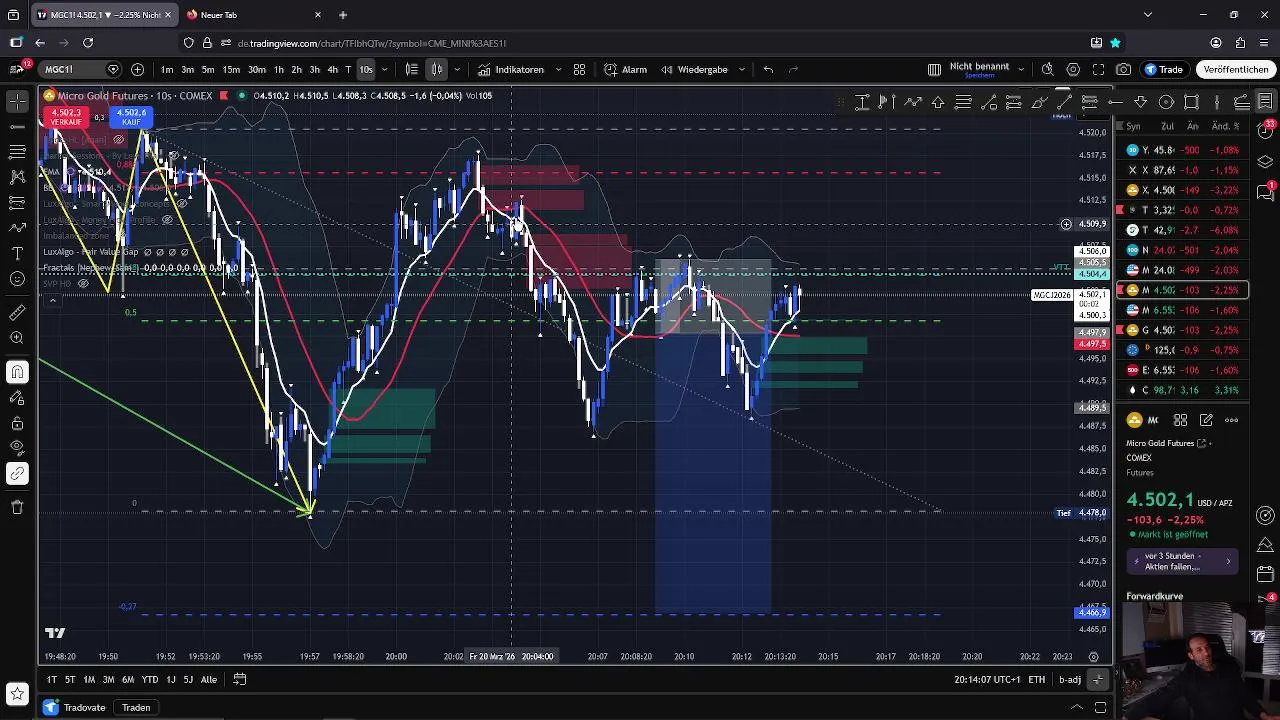Screen dimensions: 1280x720
Task: Click quick search icon in top toolbar
Action: (x=1047, y=69)
